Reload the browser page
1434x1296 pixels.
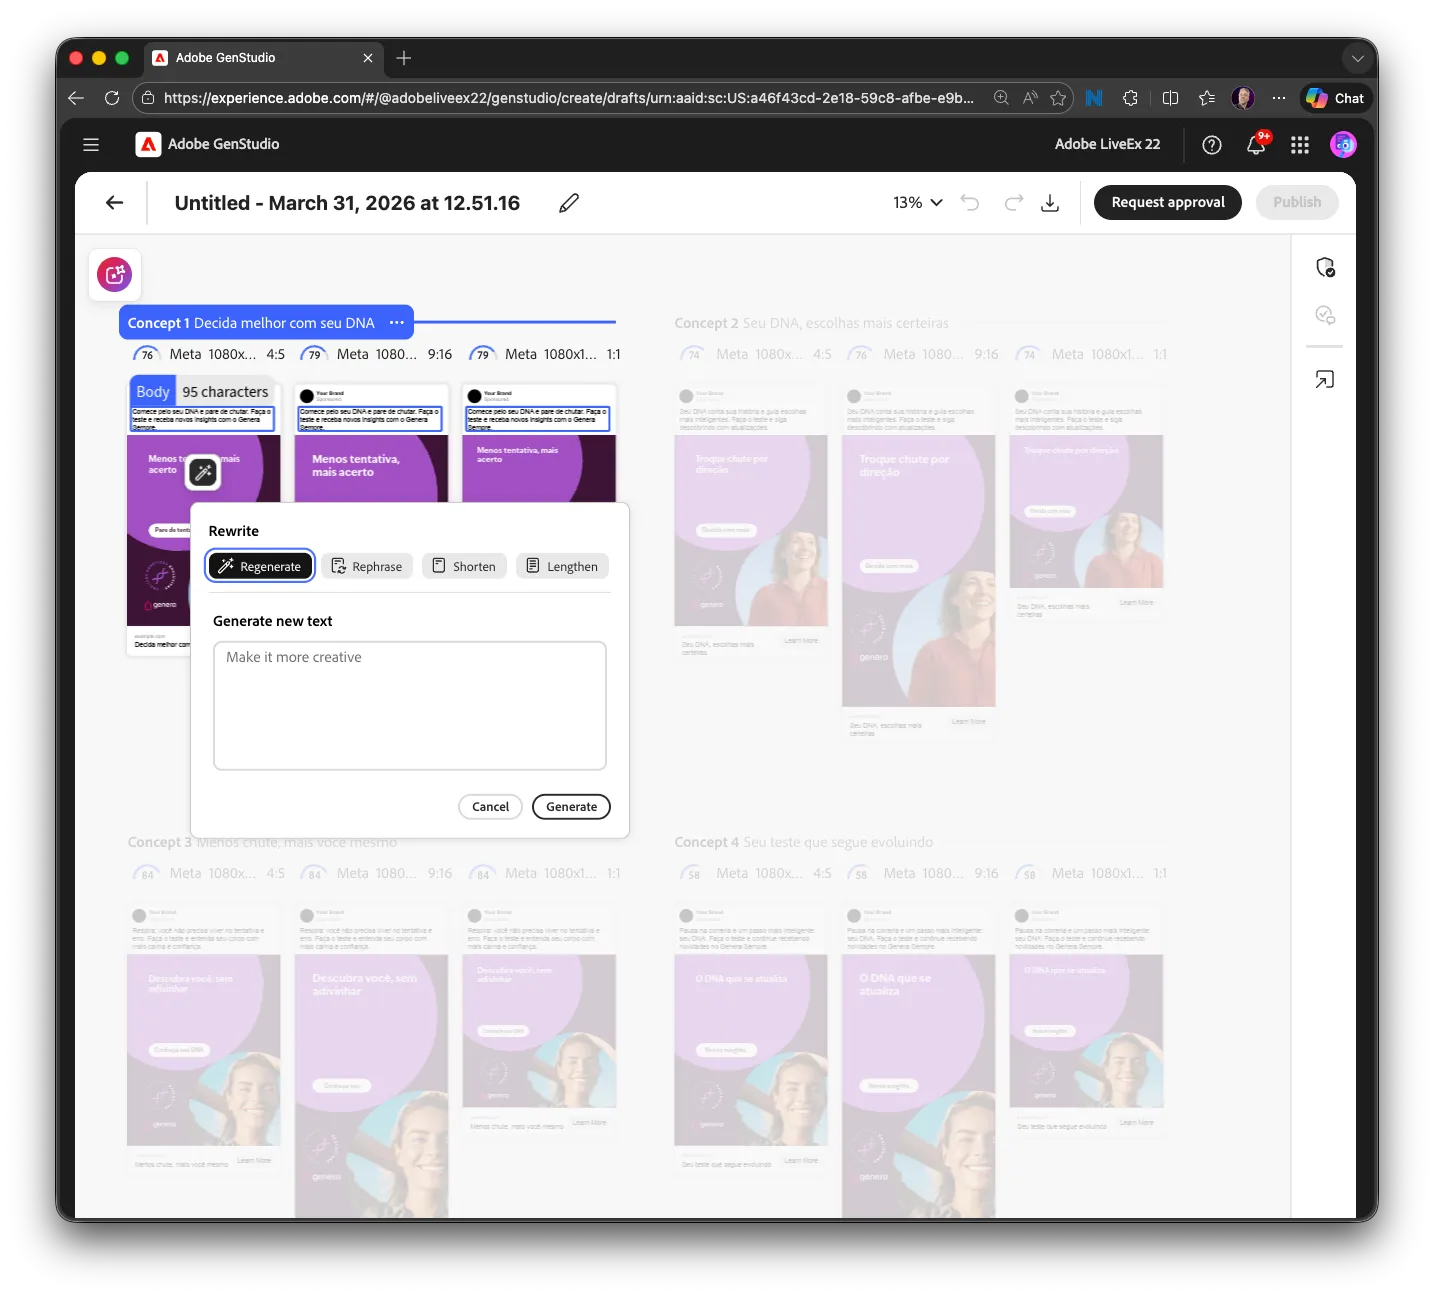[112, 98]
